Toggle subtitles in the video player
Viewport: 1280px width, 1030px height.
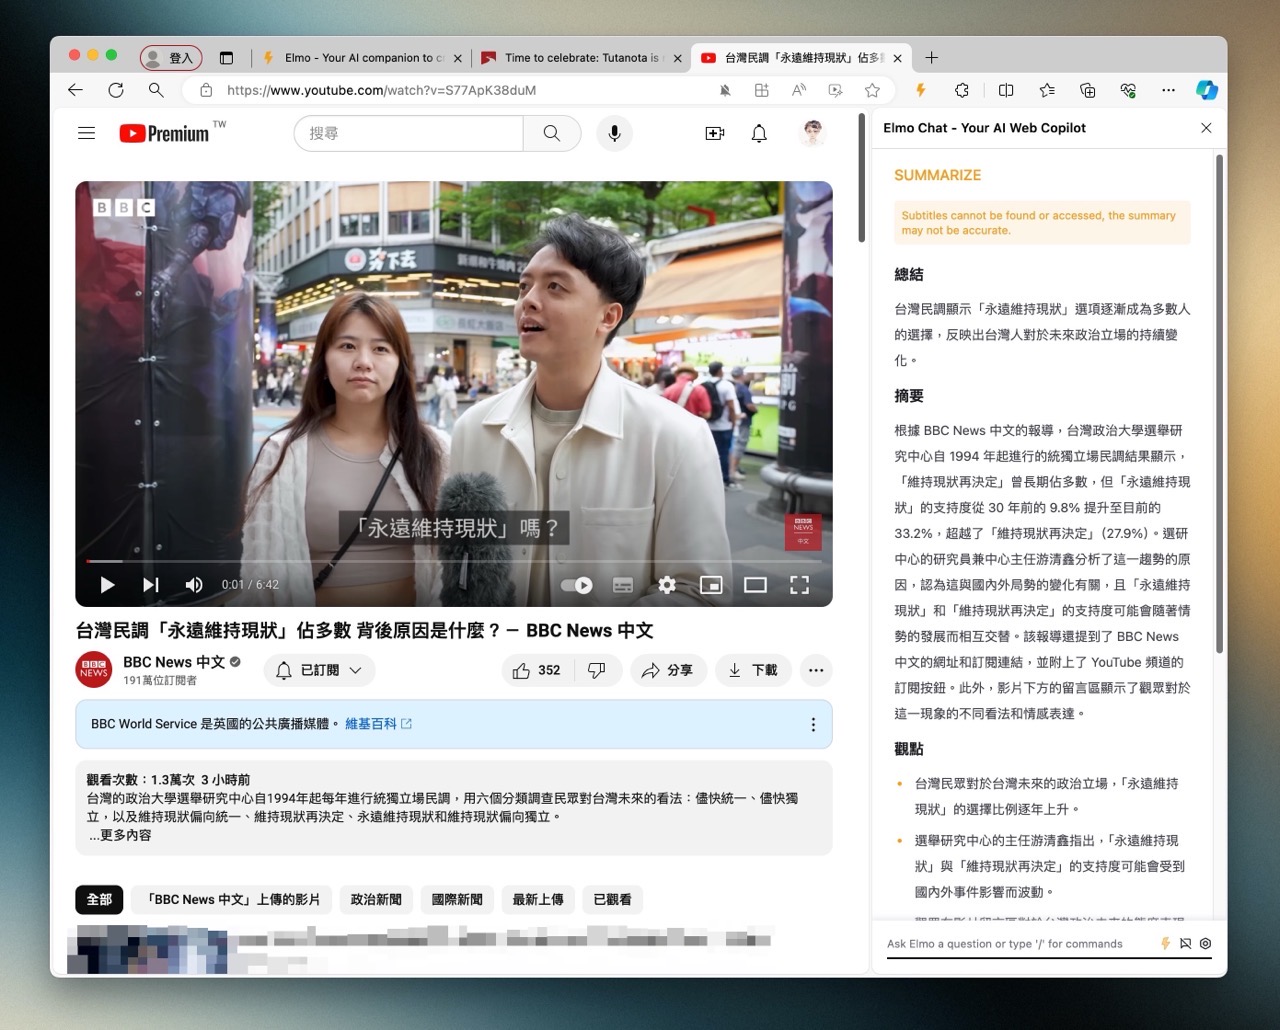[x=623, y=585]
